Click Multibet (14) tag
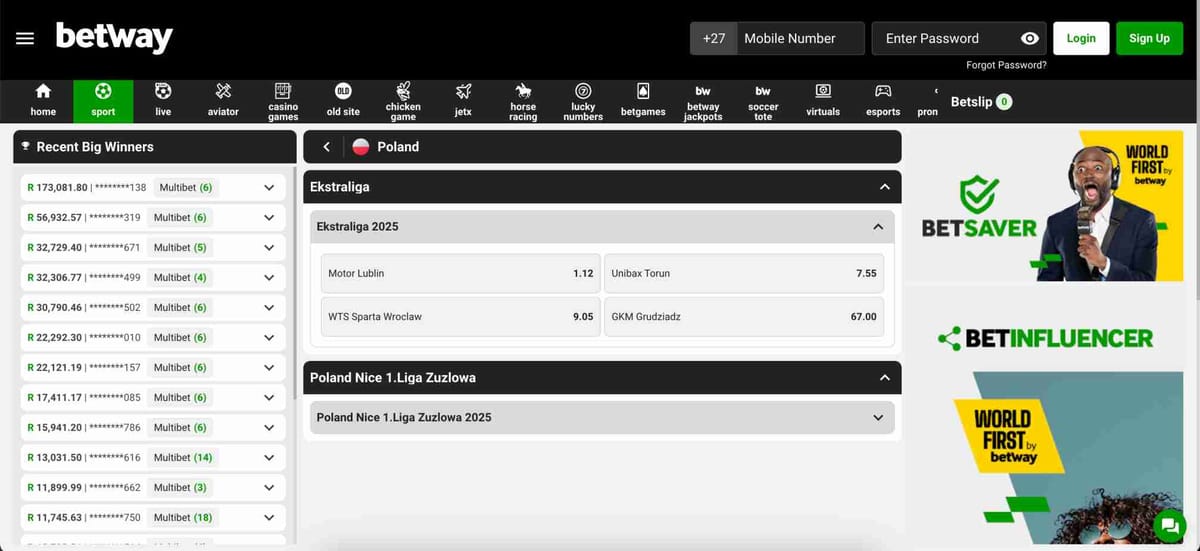This screenshot has height=551, width=1200. click(183, 457)
